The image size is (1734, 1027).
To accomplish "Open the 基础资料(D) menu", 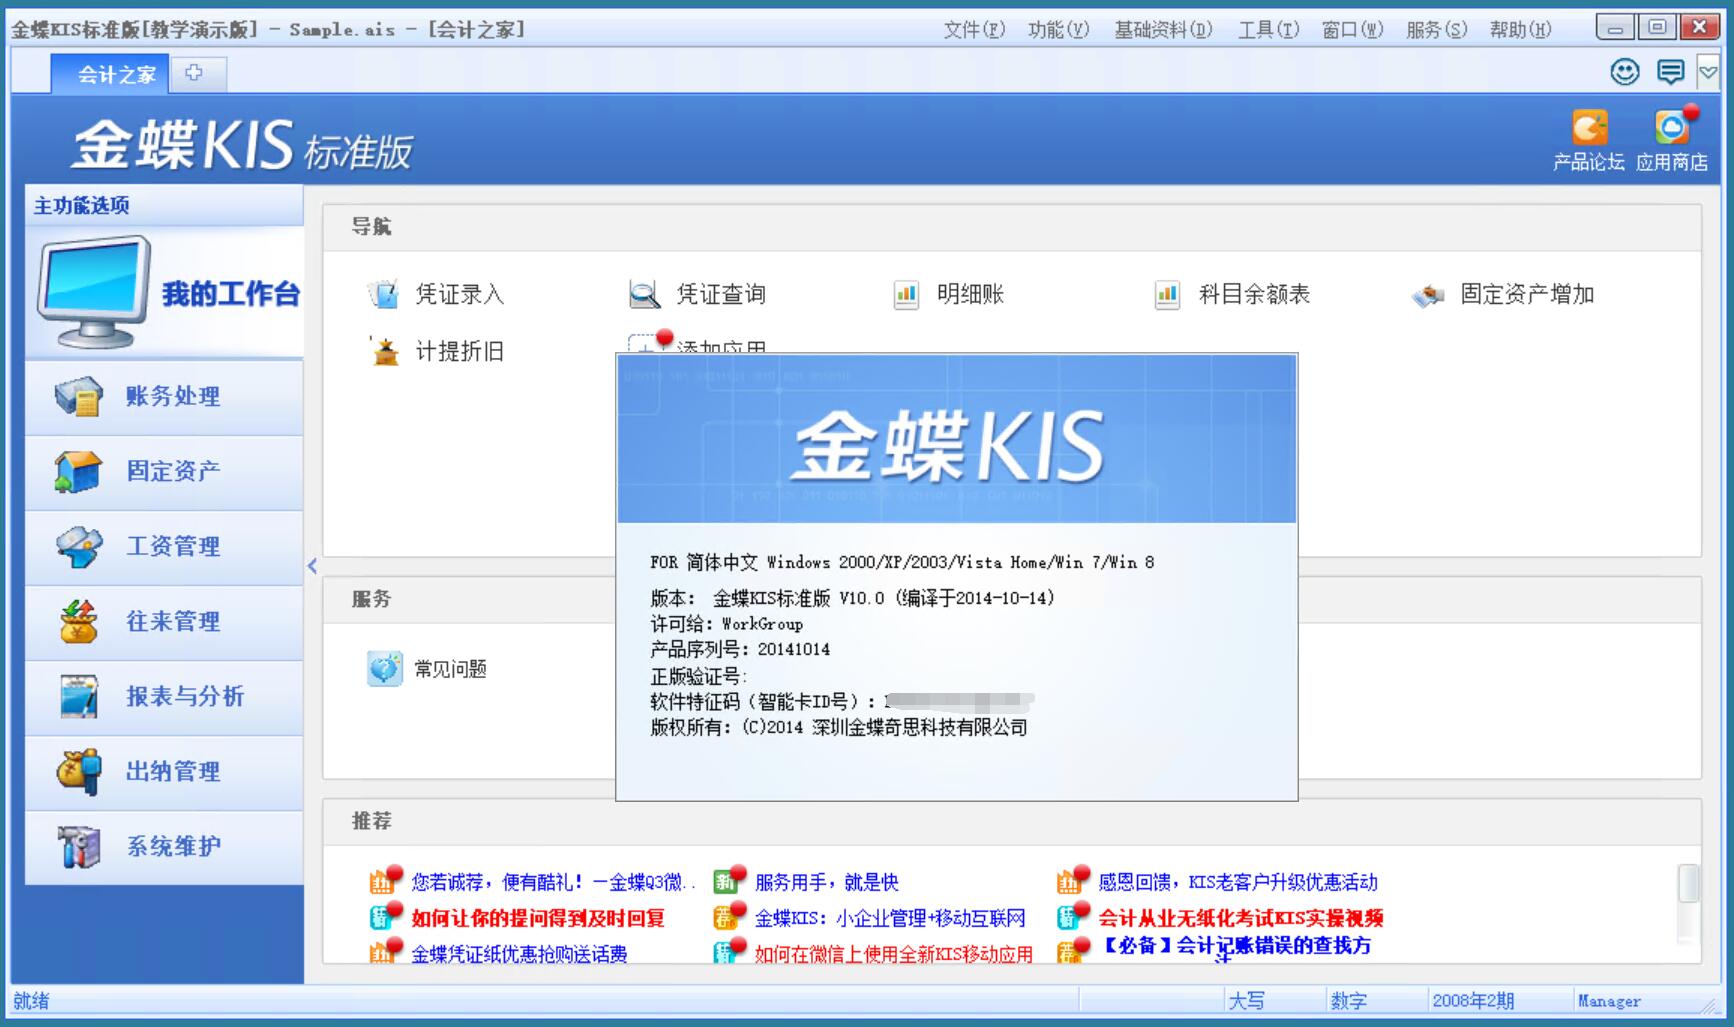I will click(1163, 30).
